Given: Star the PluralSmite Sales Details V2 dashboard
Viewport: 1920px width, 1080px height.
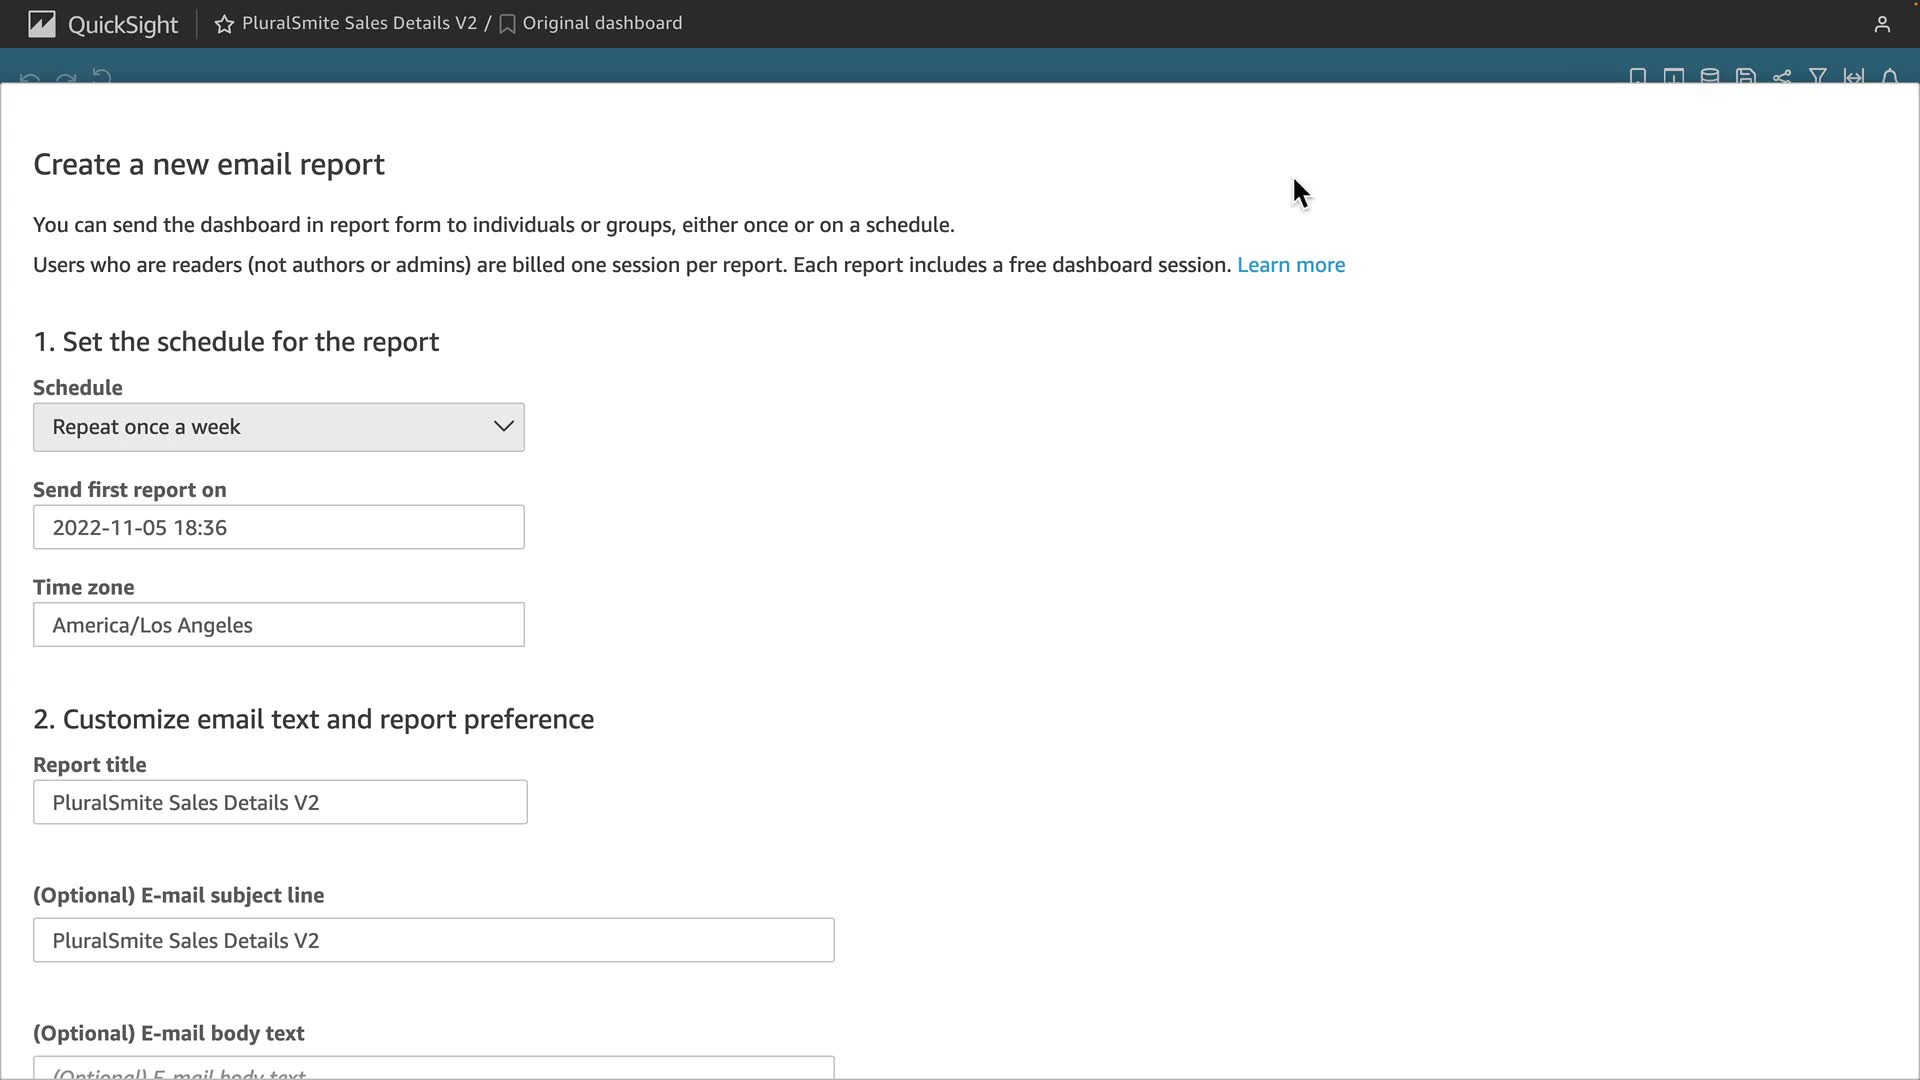Looking at the screenshot, I should click(224, 24).
